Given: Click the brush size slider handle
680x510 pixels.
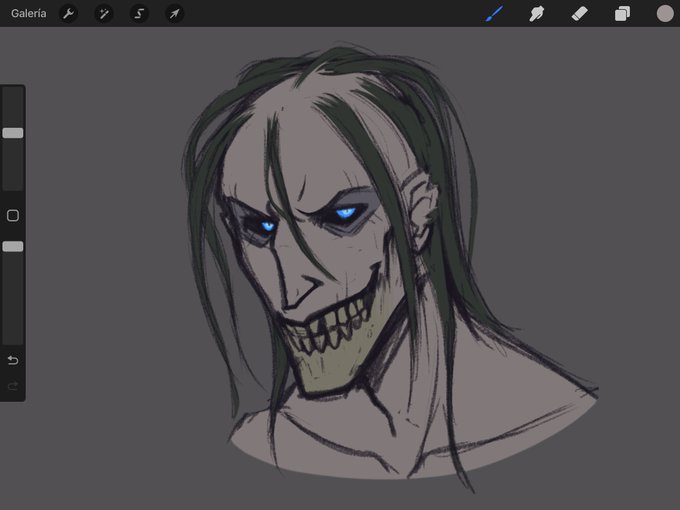Looking at the screenshot, I should click(x=13, y=133).
